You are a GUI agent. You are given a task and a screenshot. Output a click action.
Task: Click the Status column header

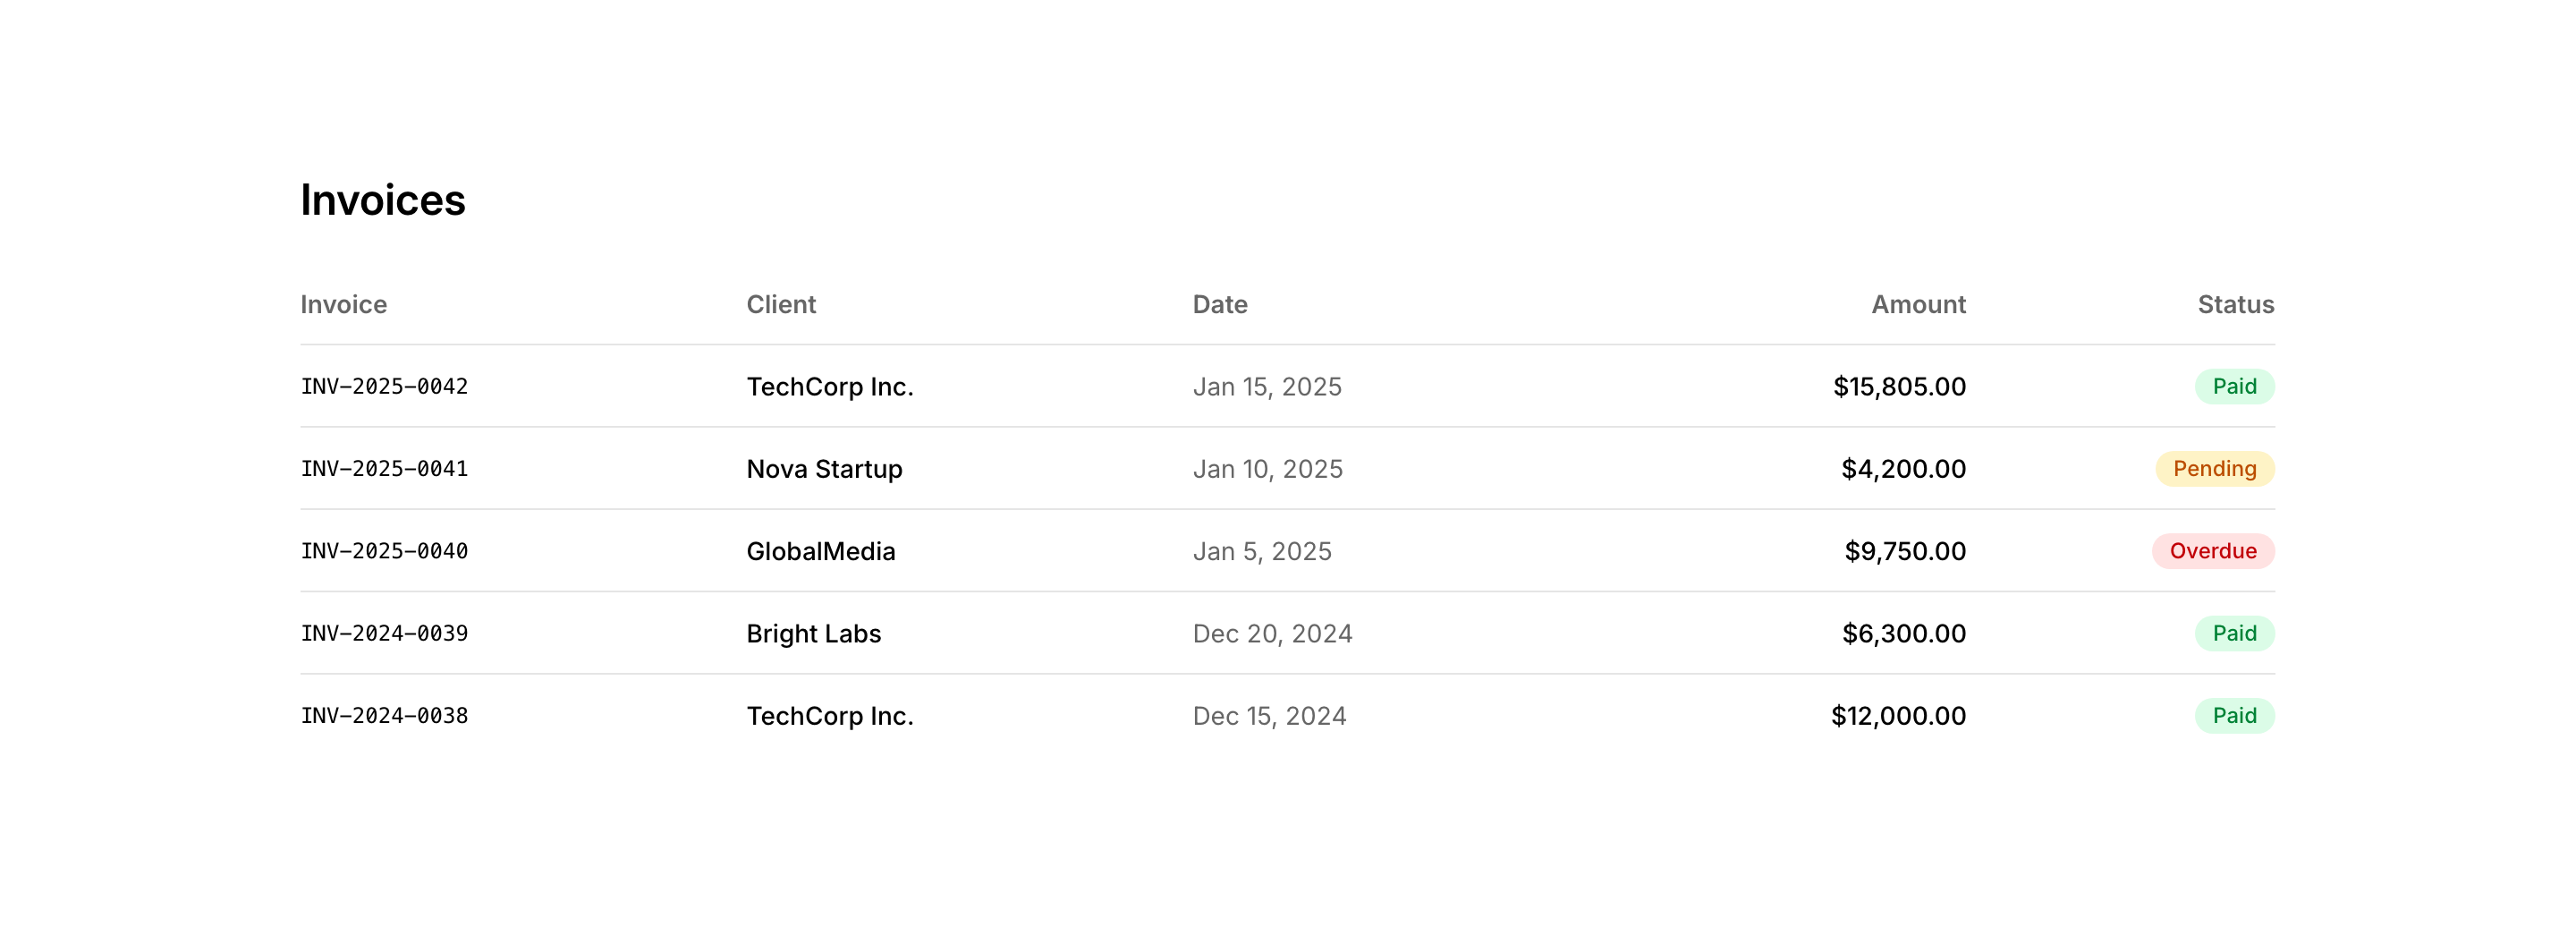[2234, 304]
